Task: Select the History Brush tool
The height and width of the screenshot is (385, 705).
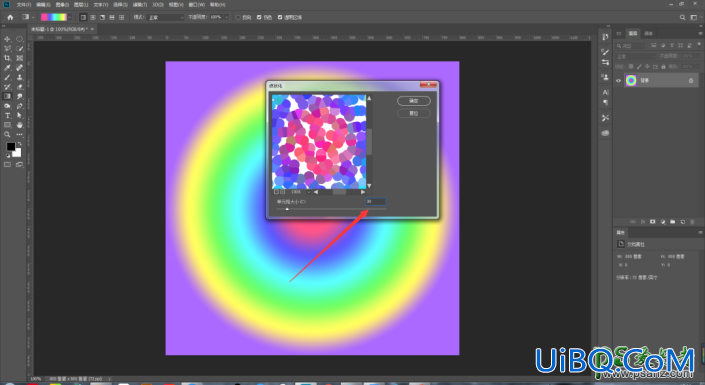Action: pyautogui.click(x=7, y=87)
